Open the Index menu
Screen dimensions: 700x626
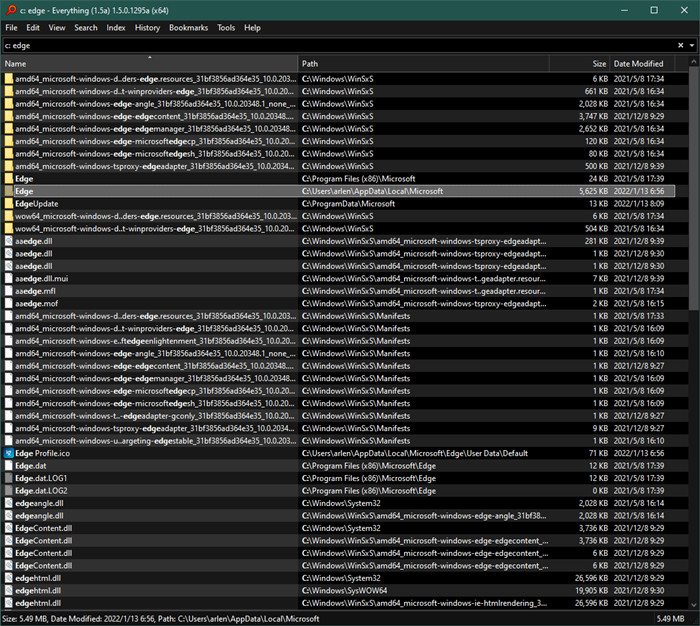[x=116, y=28]
